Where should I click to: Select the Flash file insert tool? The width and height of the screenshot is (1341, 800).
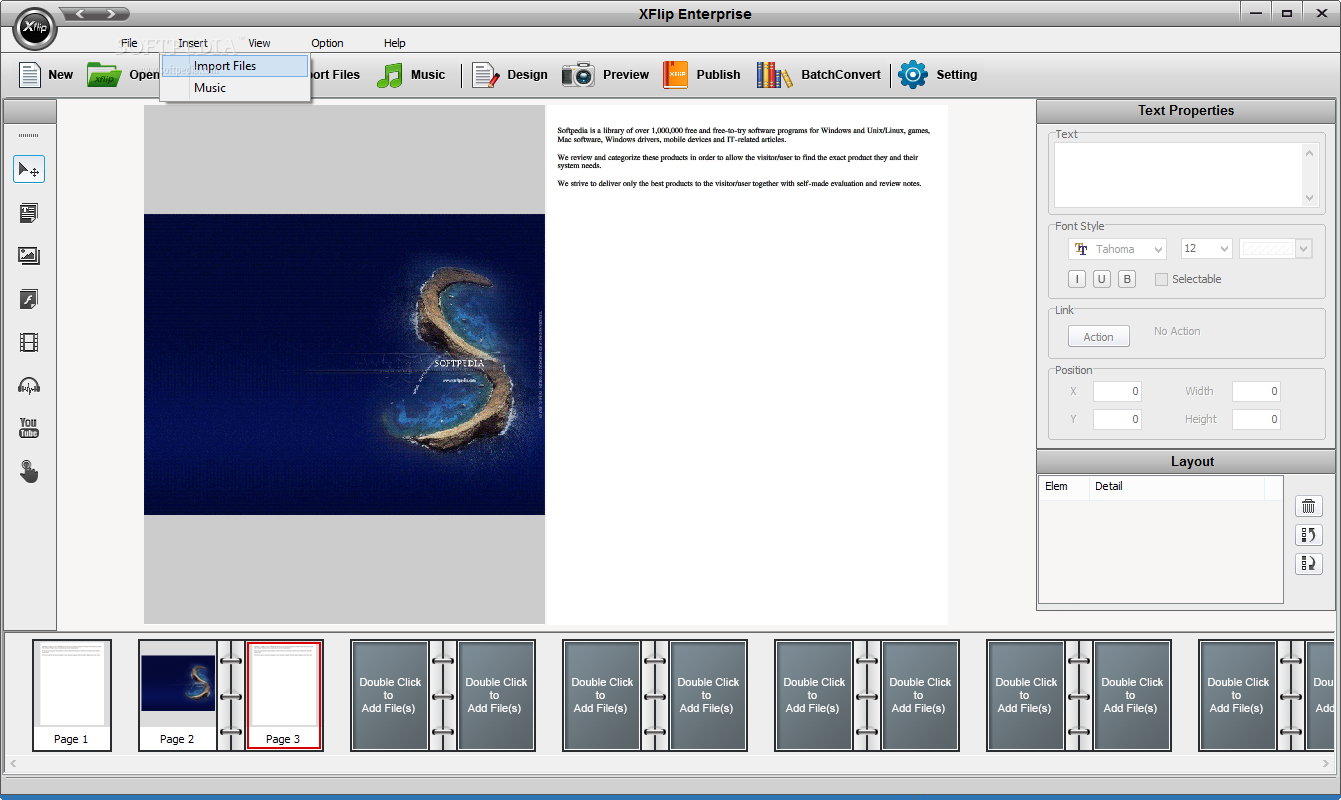click(x=29, y=299)
